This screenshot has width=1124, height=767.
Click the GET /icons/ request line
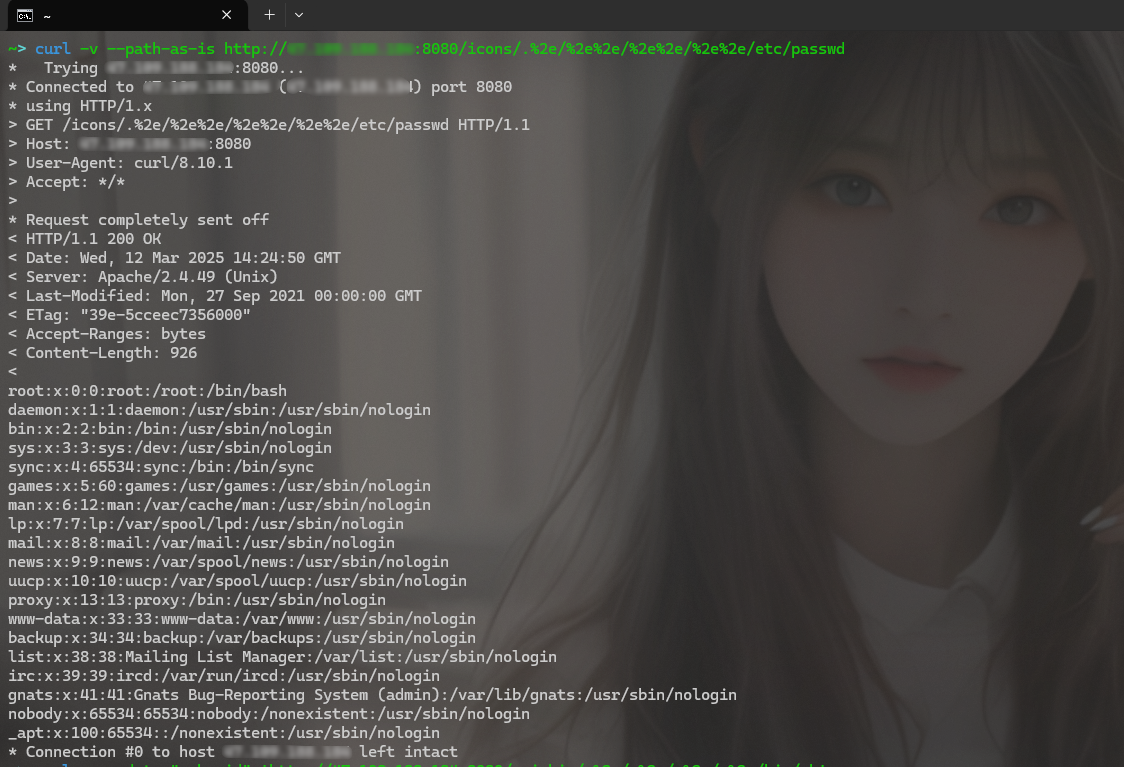pyautogui.click(x=269, y=125)
